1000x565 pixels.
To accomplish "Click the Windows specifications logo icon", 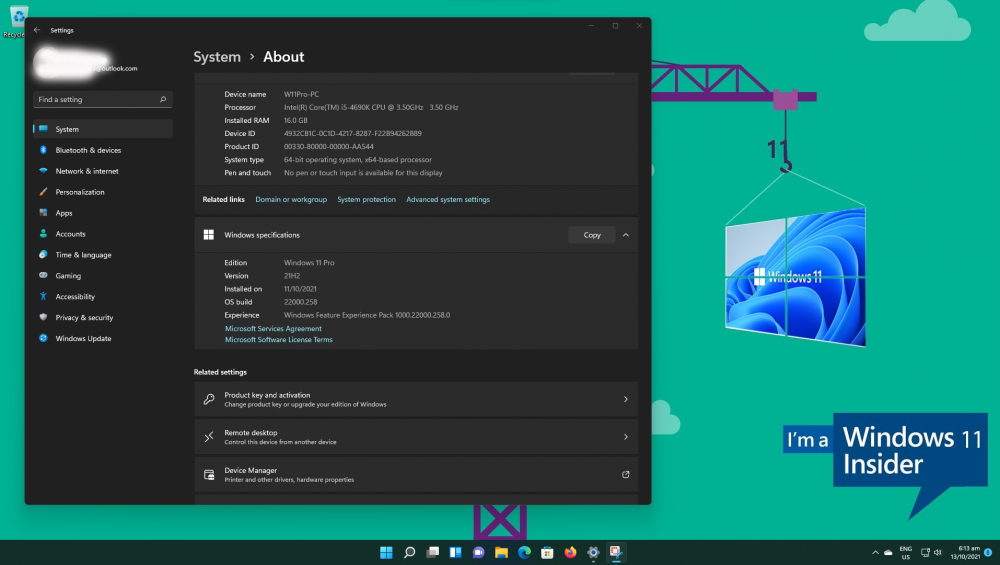I will [209, 235].
